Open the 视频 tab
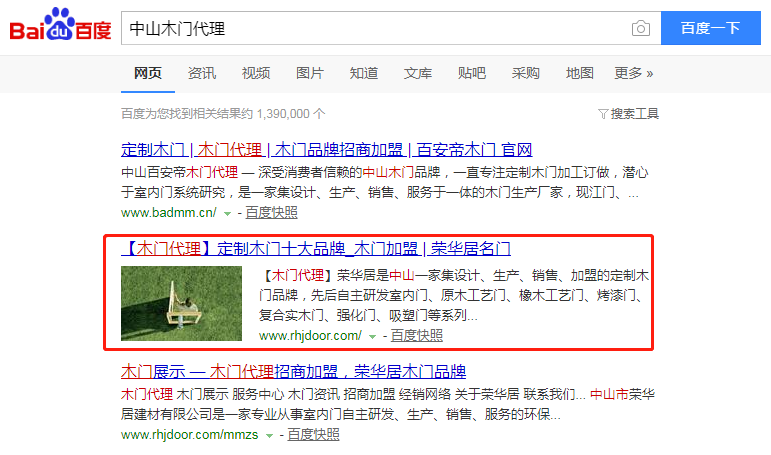Screen dimensions: 771x455 [x=256, y=73]
